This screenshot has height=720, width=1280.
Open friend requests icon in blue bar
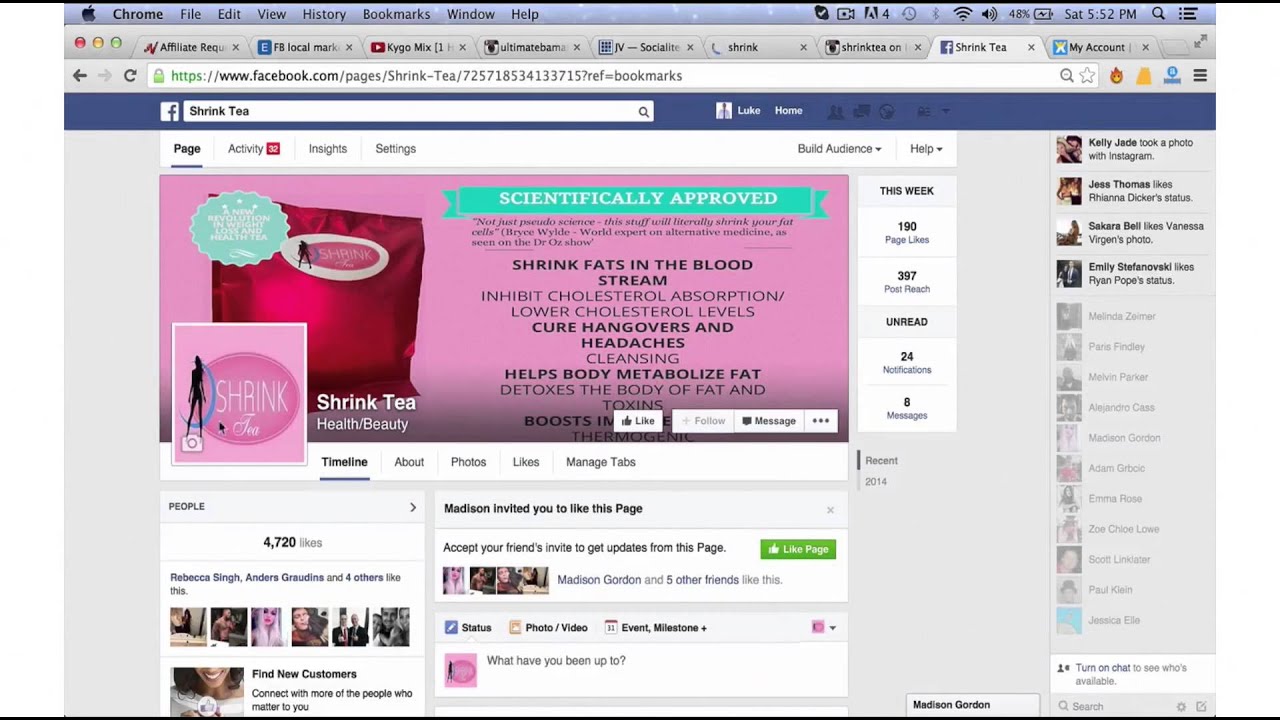click(x=836, y=111)
